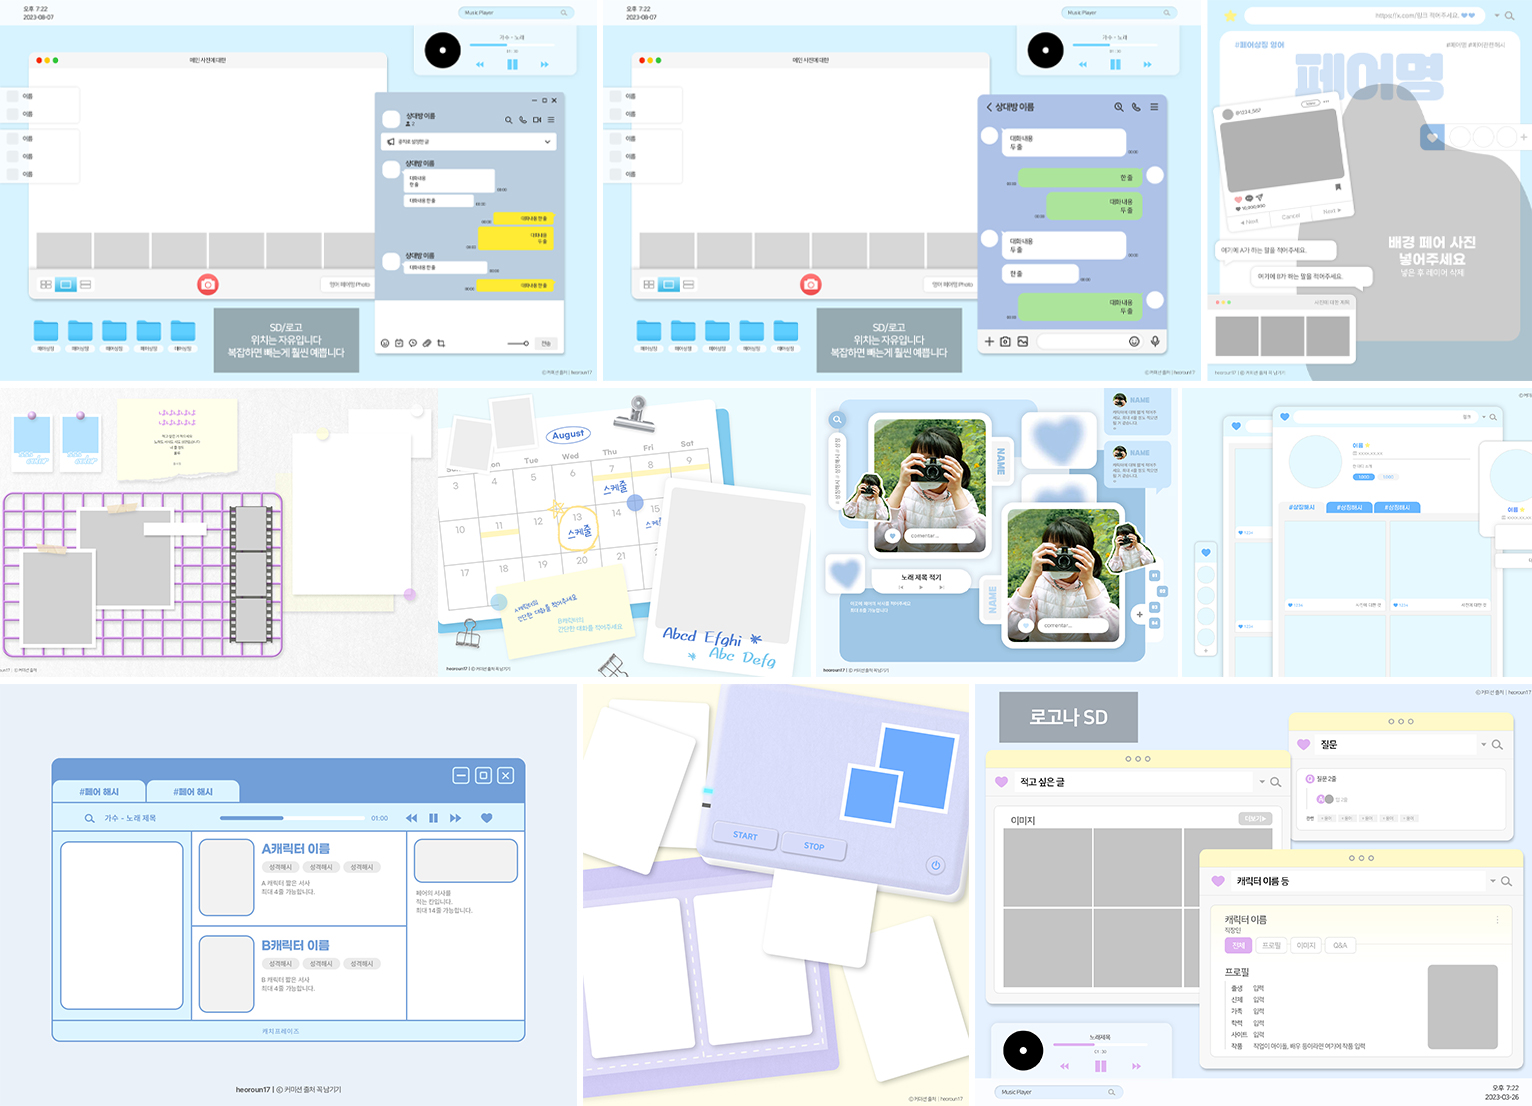Click 더보기 button in 이미지 section
Screen dimensions: 1532x1106
[1255, 819]
